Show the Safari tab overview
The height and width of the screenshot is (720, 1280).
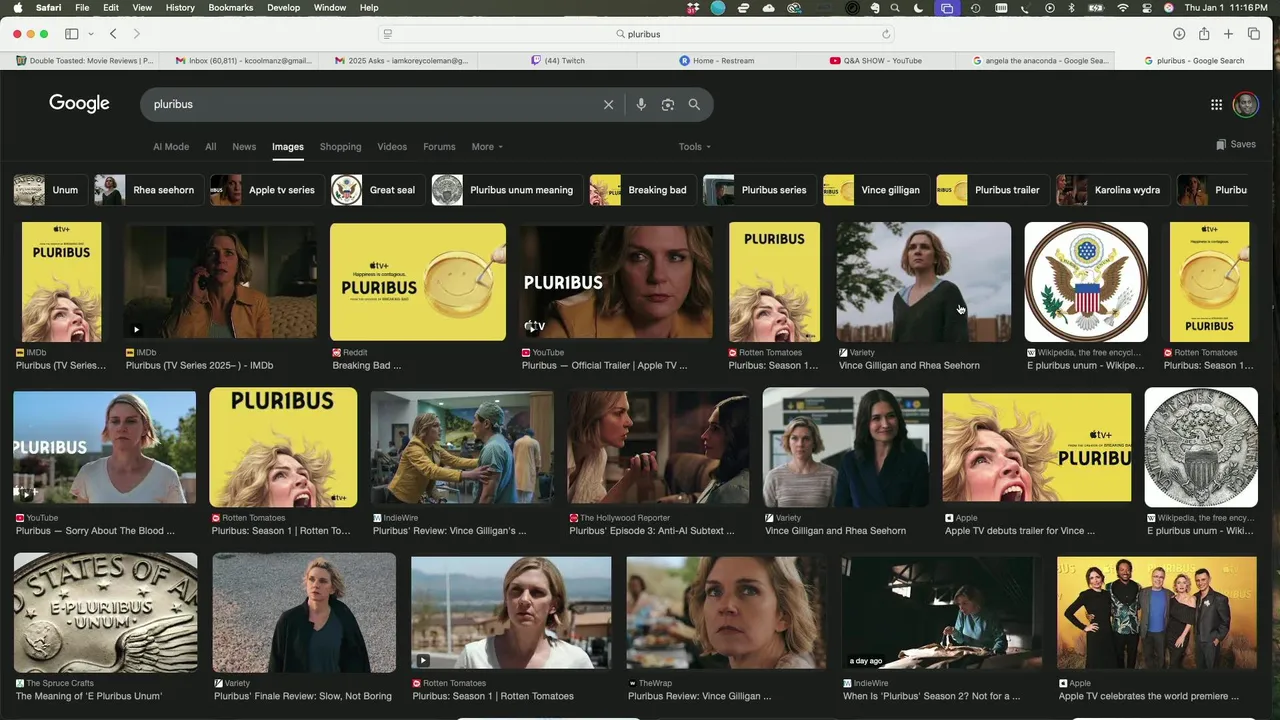tap(1254, 34)
